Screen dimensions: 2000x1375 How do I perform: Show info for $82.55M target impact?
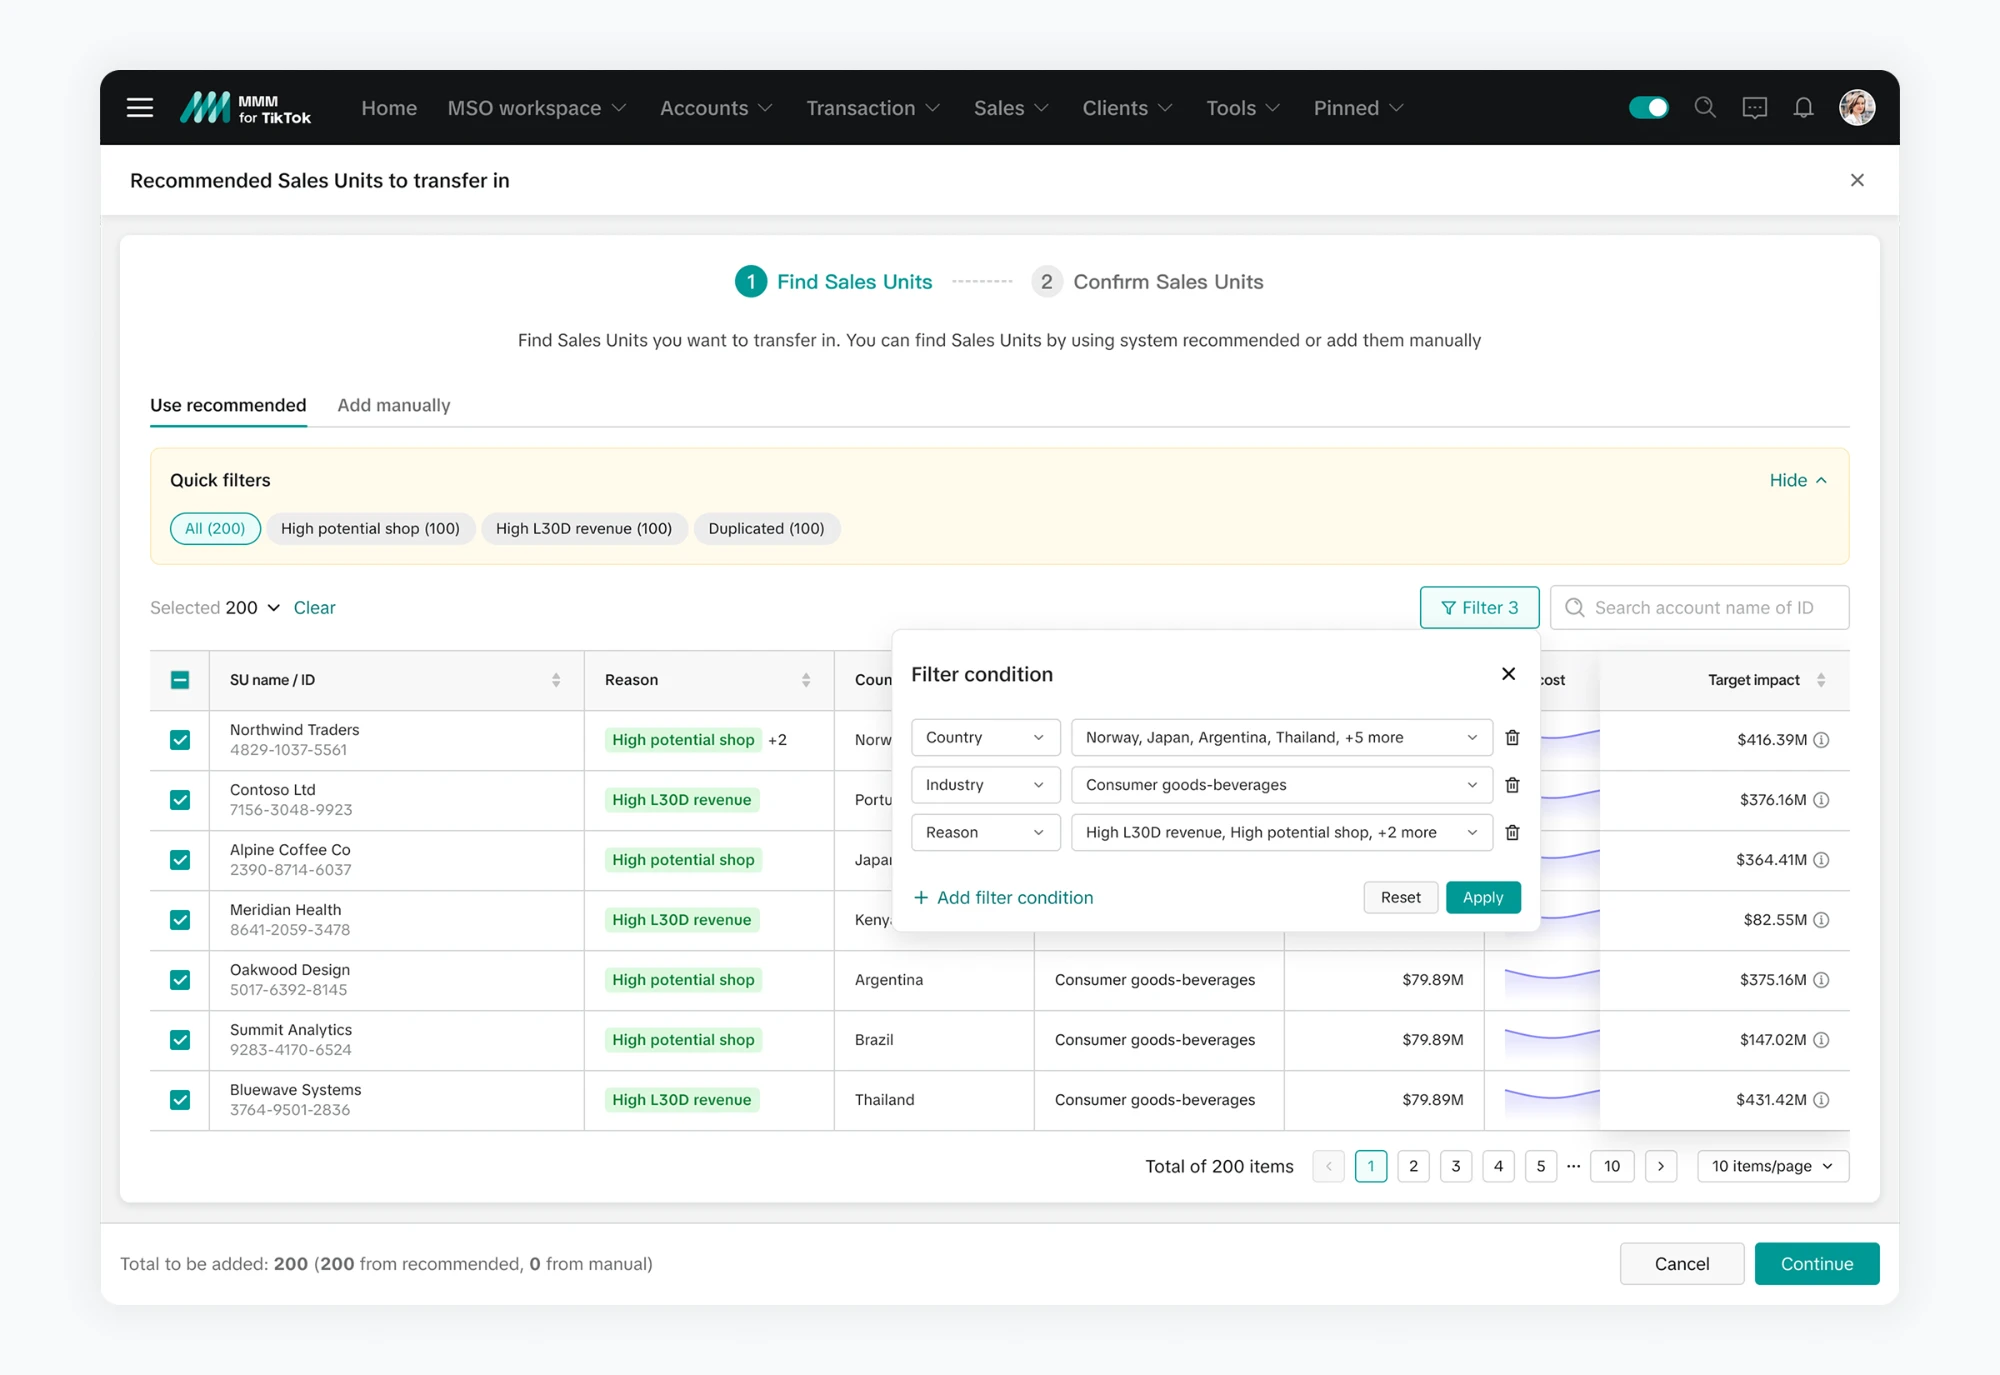1821,920
